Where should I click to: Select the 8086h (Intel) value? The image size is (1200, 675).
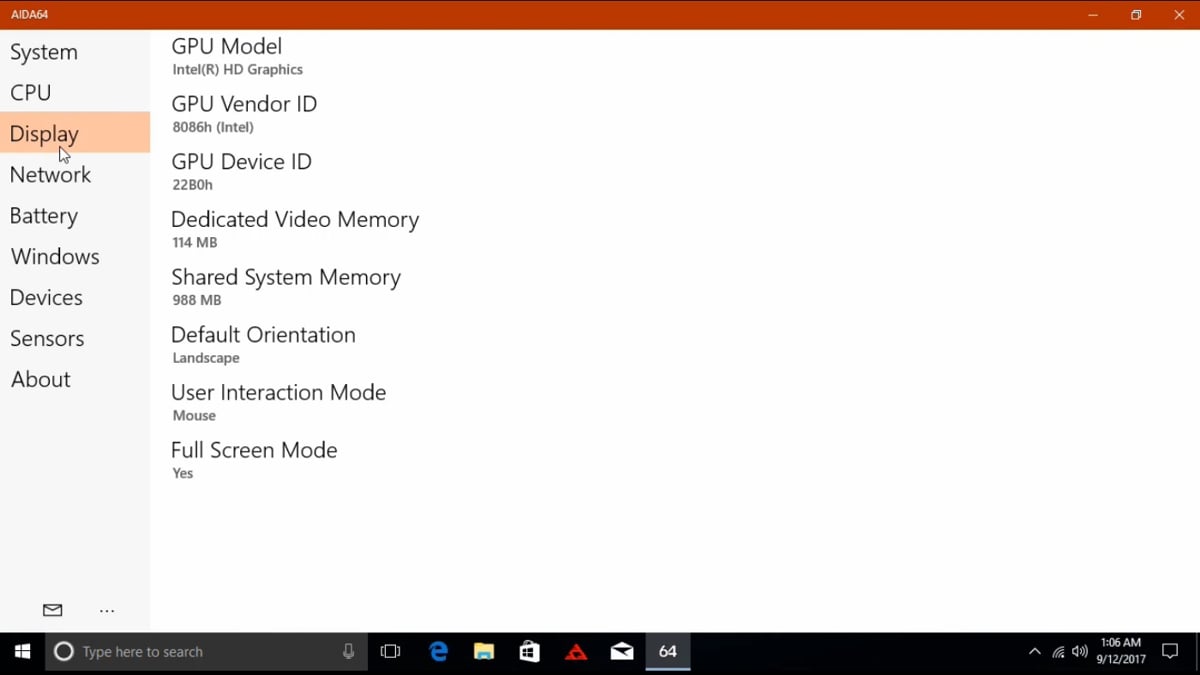point(213,127)
